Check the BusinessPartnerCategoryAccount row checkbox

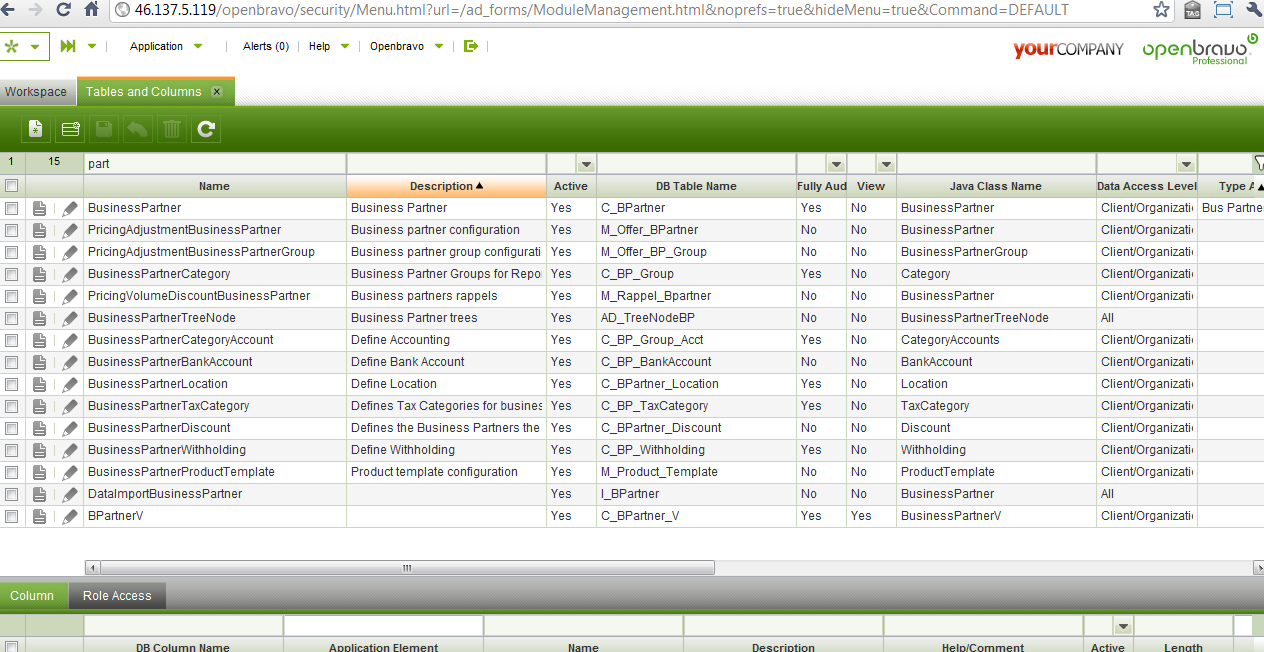(11, 340)
